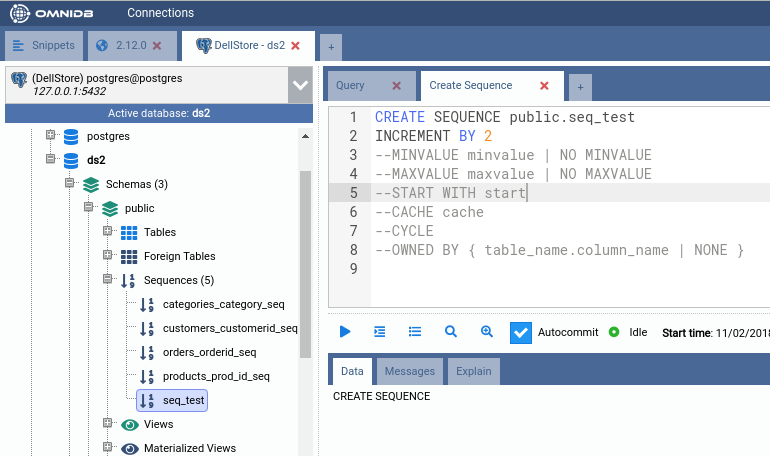The image size is (770, 456).
Task: Expand the postgres database node
Action: point(51,136)
